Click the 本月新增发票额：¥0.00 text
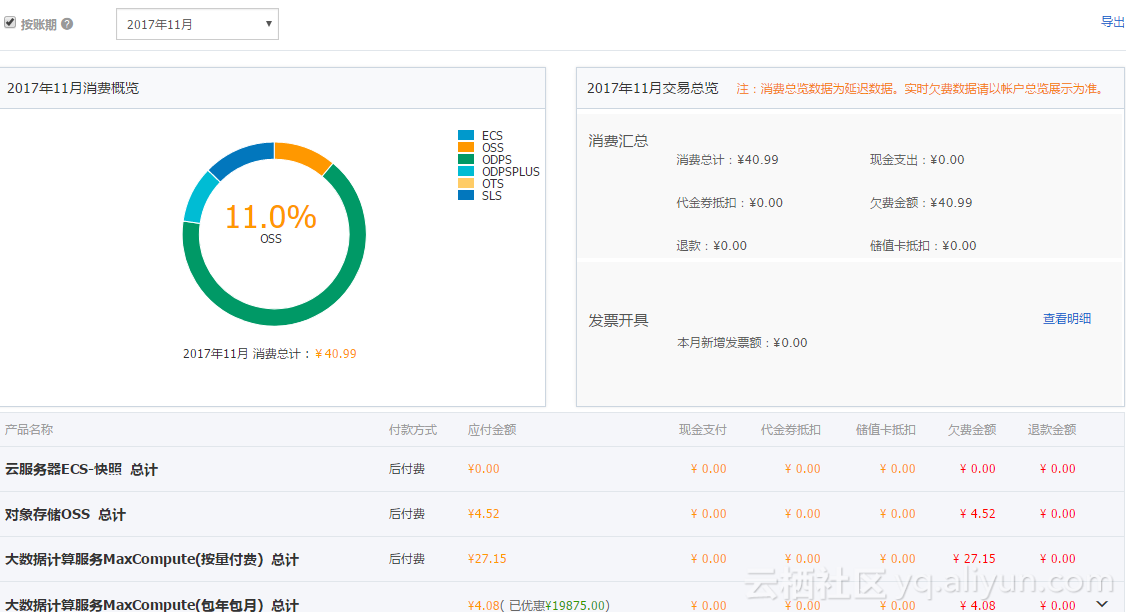Image resolution: width=1126 pixels, height=612 pixels. coord(742,343)
